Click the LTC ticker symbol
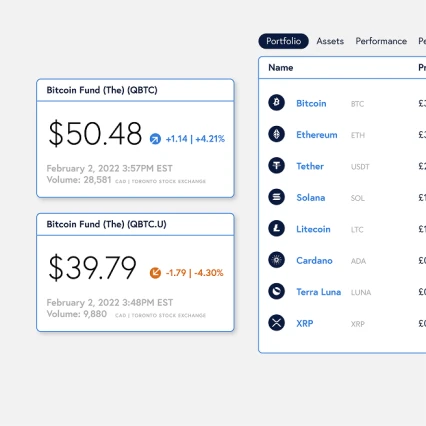Screen dimensions: 426x426 point(357,230)
